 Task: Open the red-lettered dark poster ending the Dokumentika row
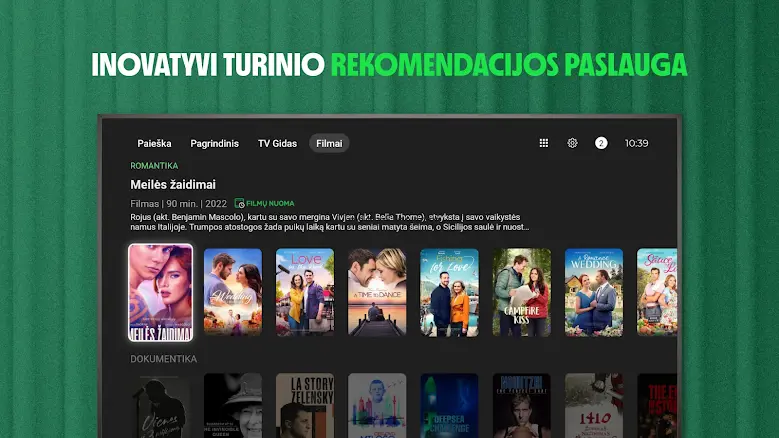point(657,406)
